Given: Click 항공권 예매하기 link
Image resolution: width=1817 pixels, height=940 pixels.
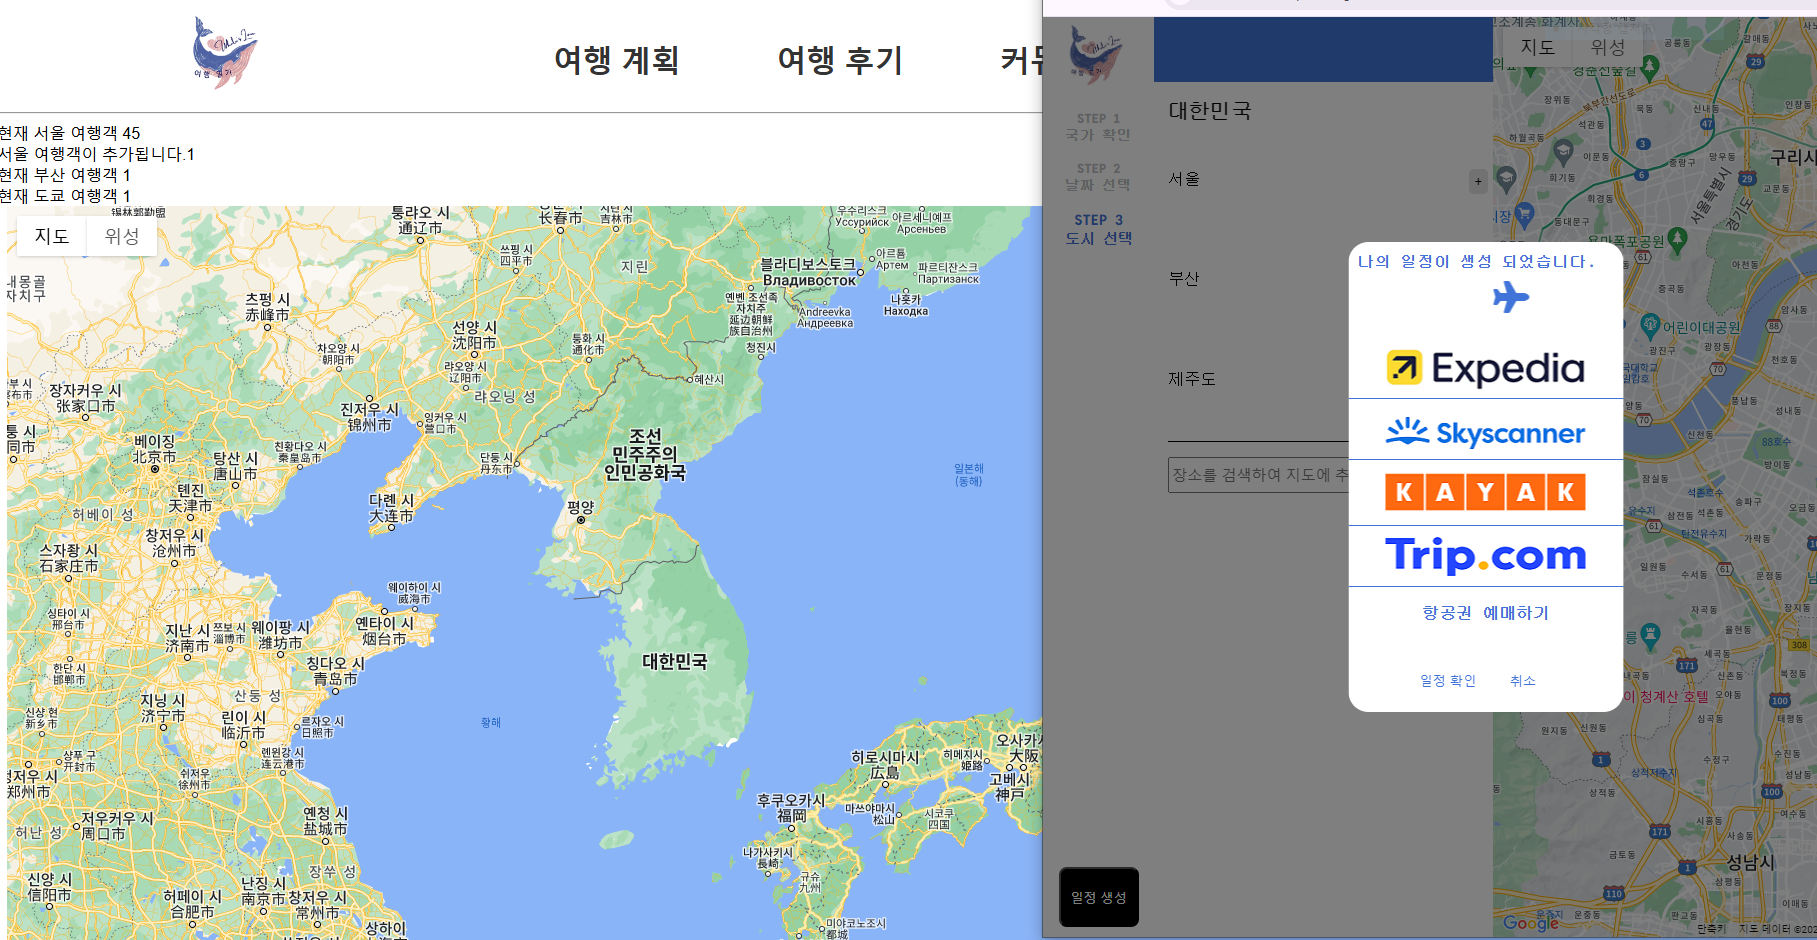Looking at the screenshot, I should point(1486,613).
